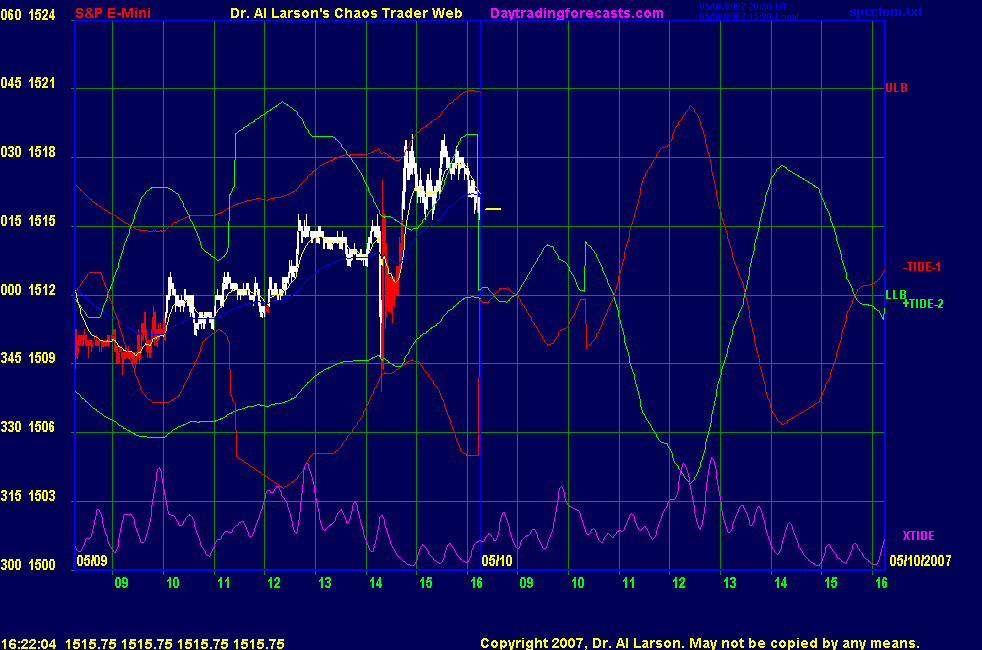The height and width of the screenshot is (650, 982).
Task: Click the 05/09 date marker
Action: pyautogui.click(x=92, y=561)
